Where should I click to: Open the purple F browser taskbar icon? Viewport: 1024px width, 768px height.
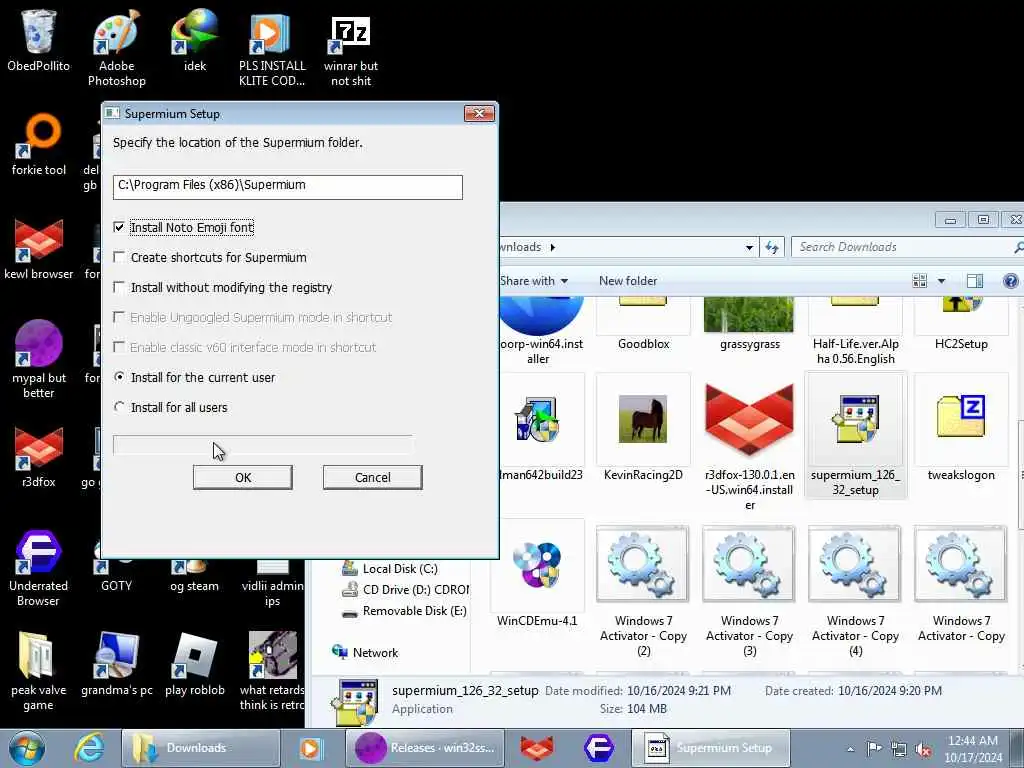pyautogui.click(x=599, y=748)
